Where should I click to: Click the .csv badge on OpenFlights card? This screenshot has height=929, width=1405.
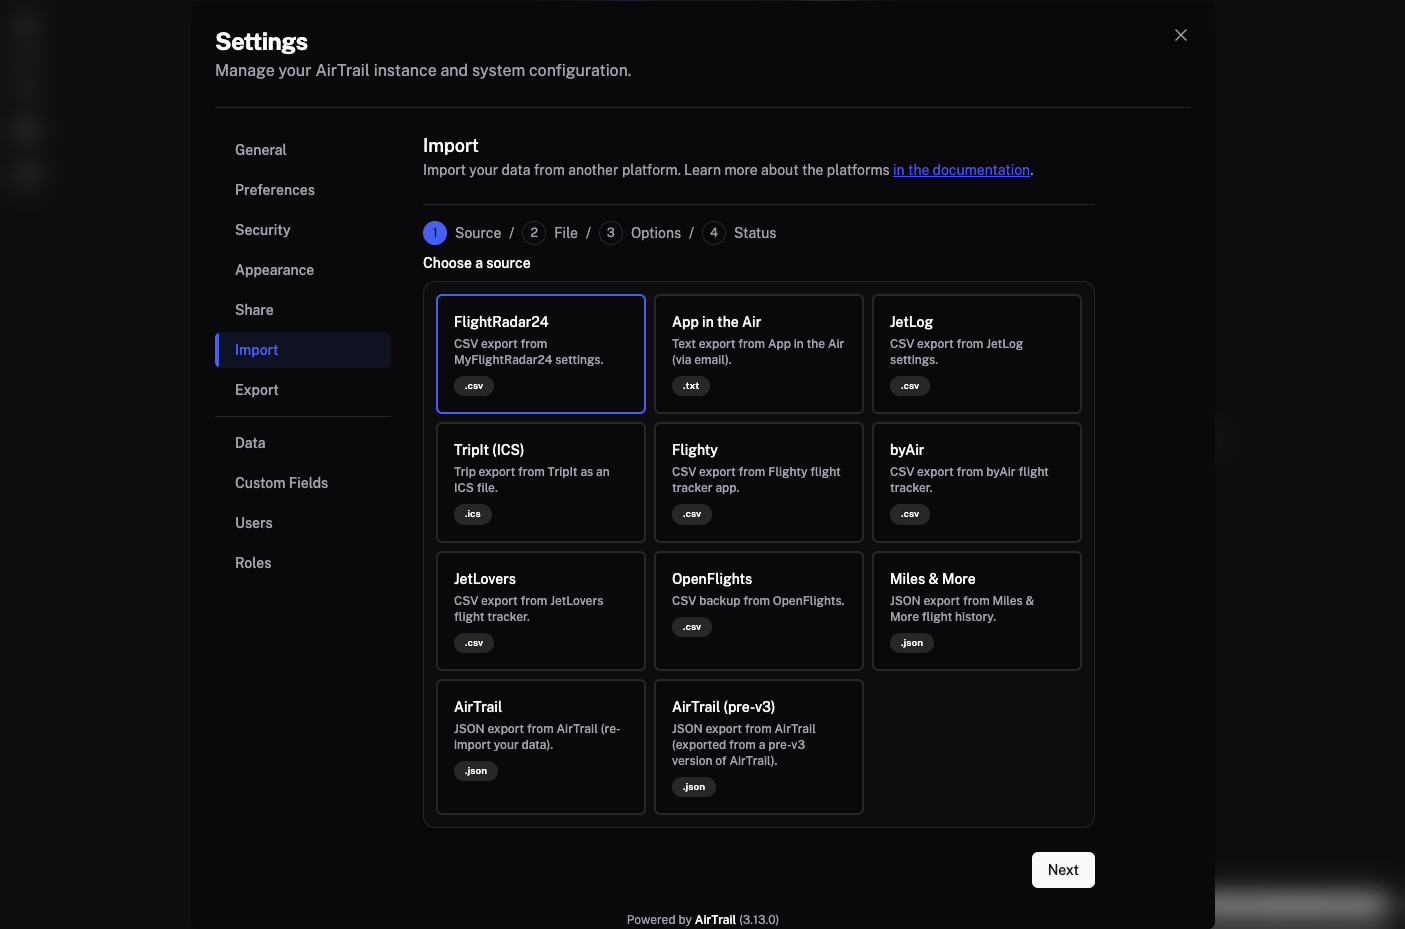point(692,627)
